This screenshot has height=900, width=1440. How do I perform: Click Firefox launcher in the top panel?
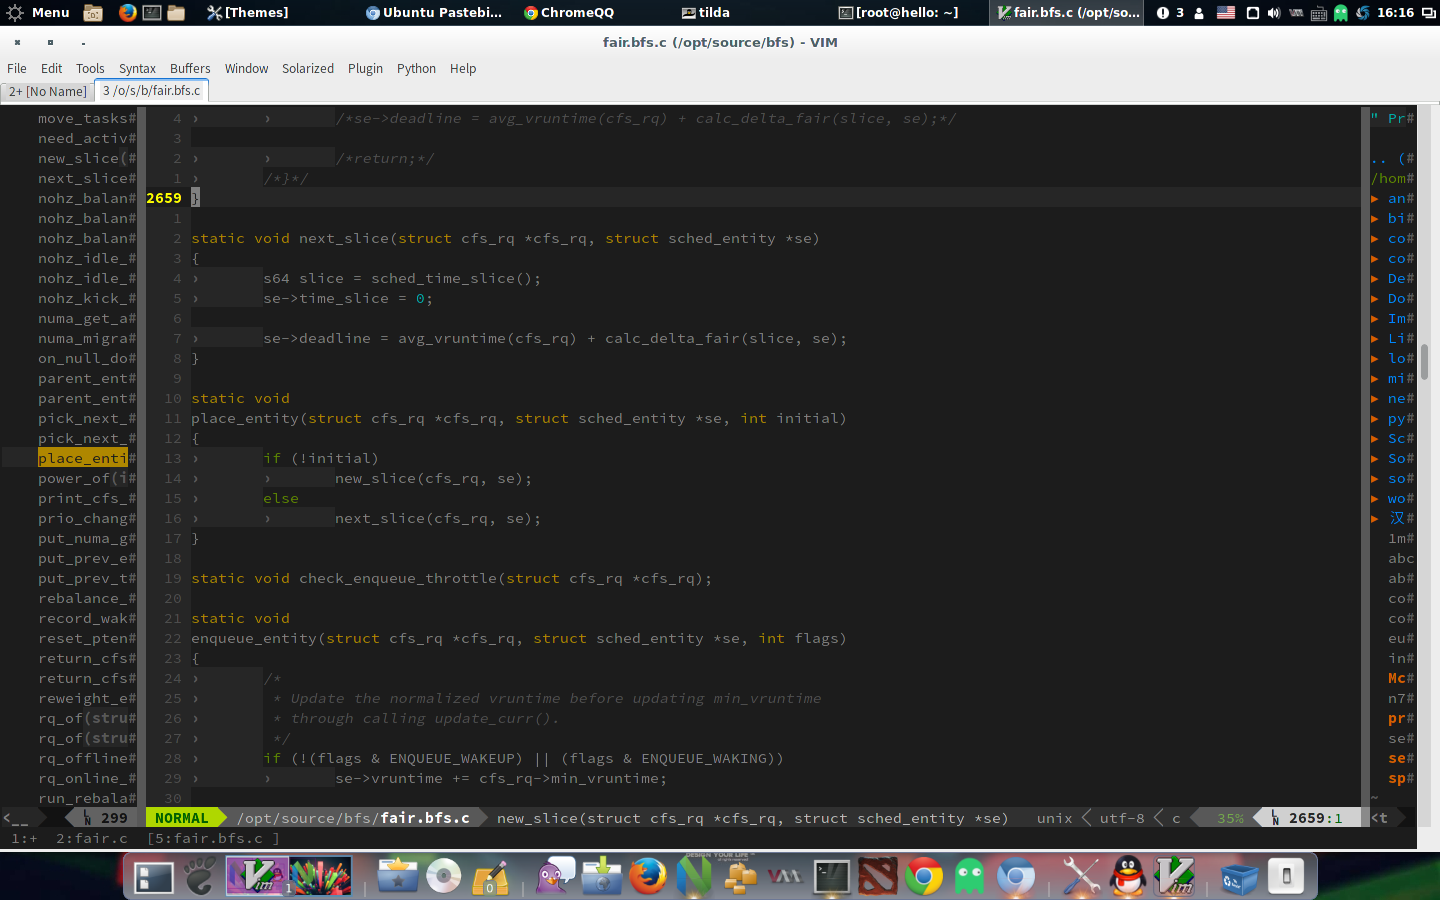pyautogui.click(x=127, y=12)
